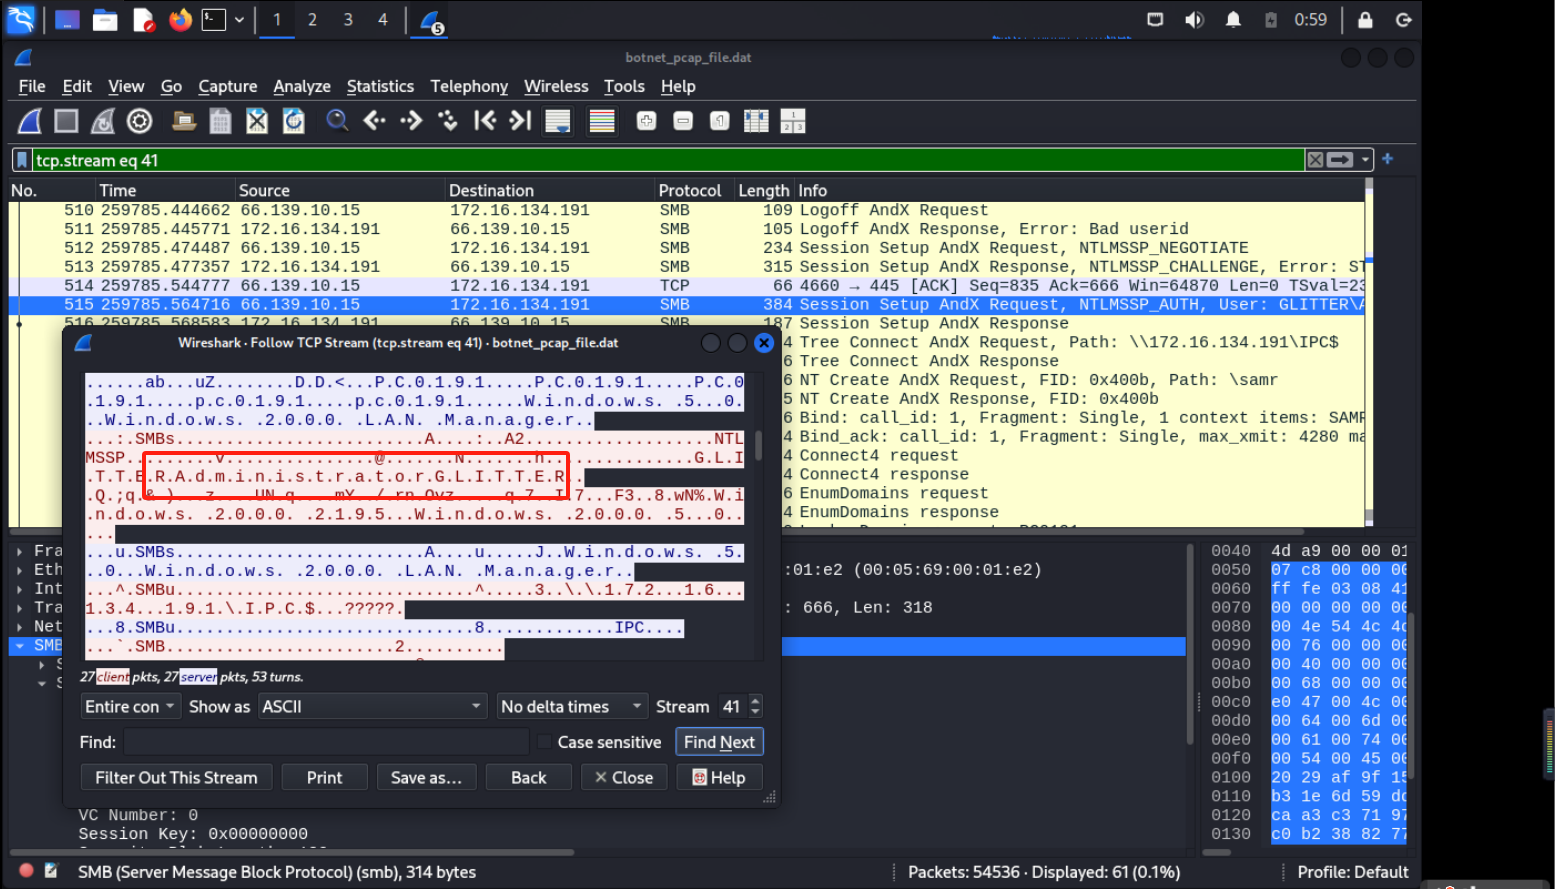The width and height of the screenshot is (1555, 889).
Task: Click the display filter bookmark icon
Action: (x=22, y=160)
